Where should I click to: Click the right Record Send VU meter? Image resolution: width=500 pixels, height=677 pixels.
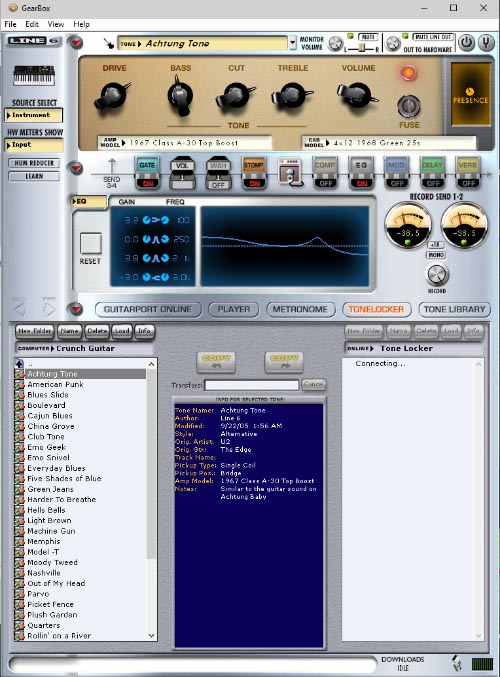464,226
